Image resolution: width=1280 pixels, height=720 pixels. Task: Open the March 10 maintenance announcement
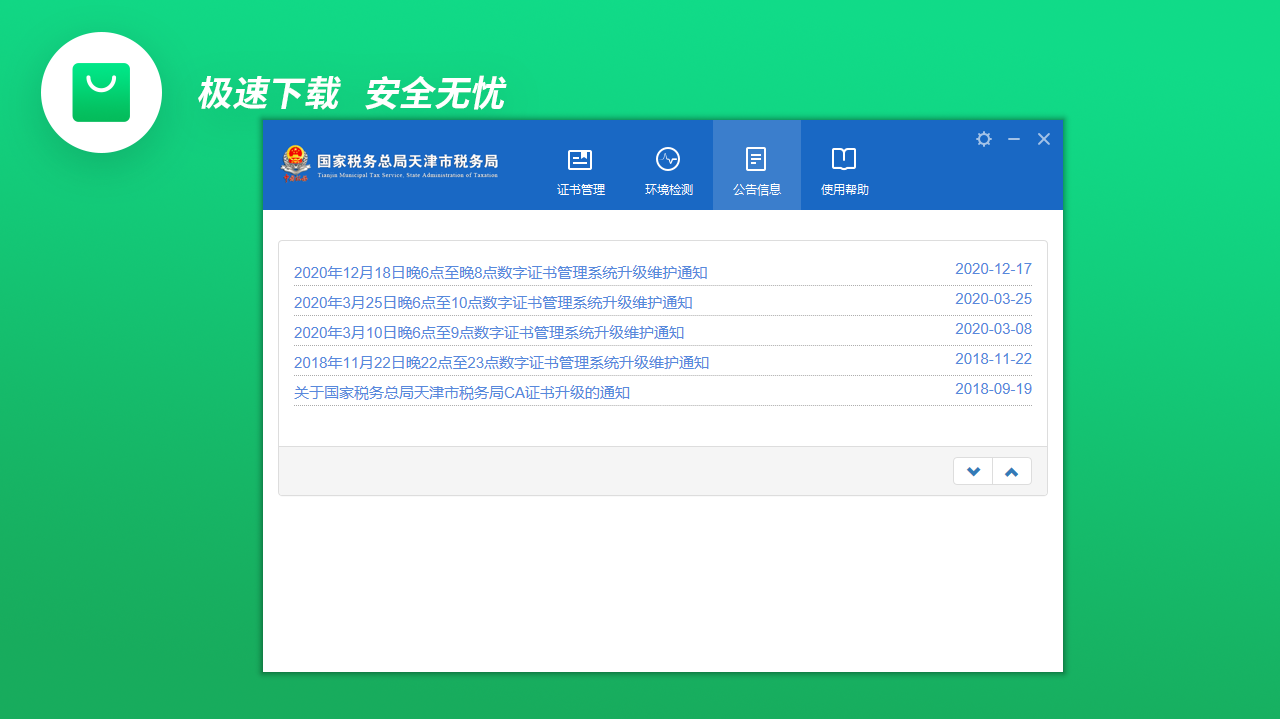click(x=489, y=331)
